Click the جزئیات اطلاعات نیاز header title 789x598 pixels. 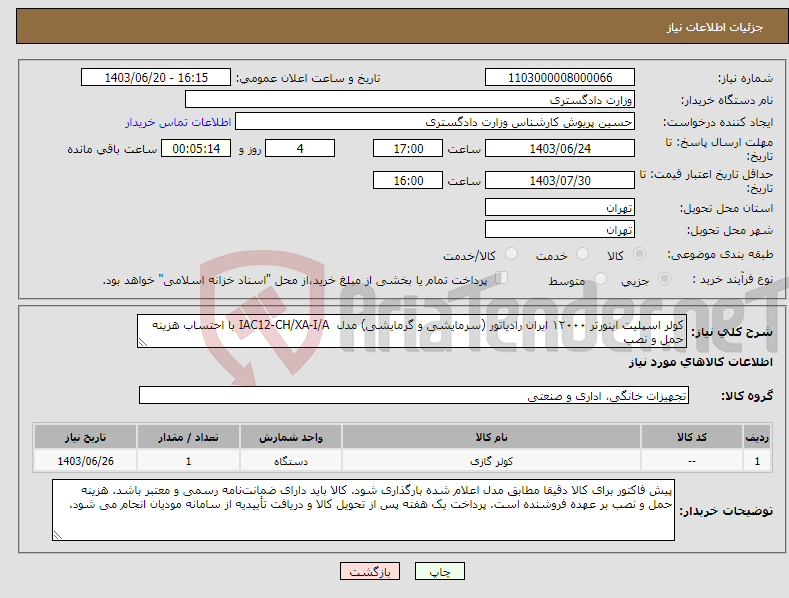pos(715,27)
